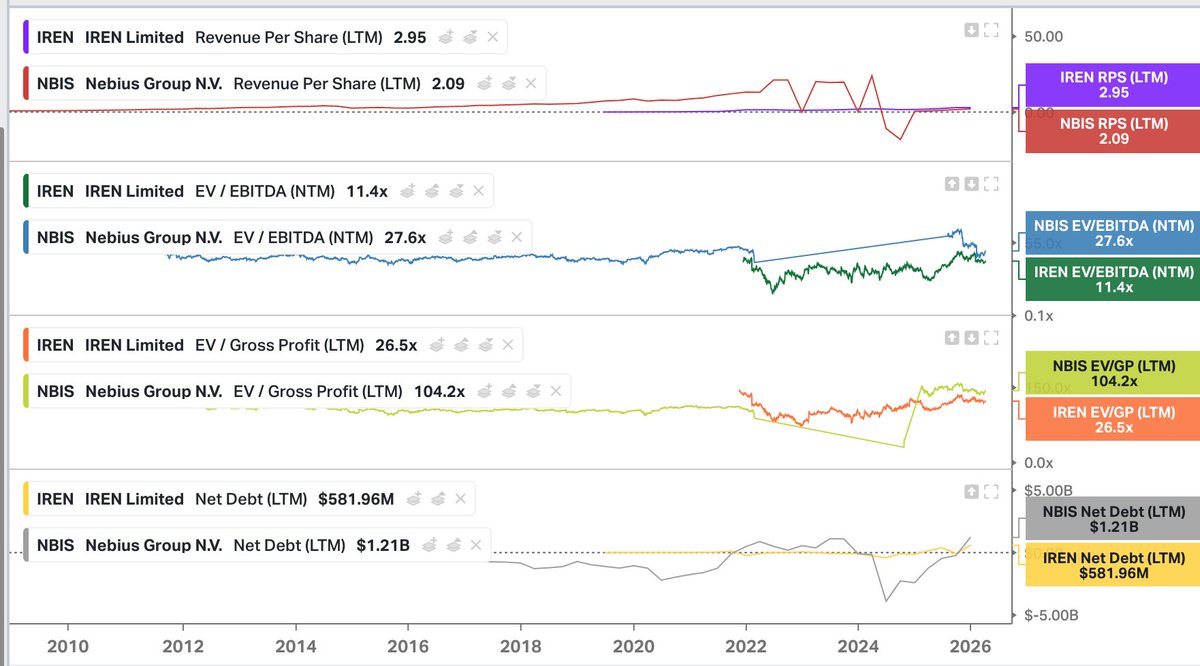Maximize the Revenue Per Share pane

991,30
